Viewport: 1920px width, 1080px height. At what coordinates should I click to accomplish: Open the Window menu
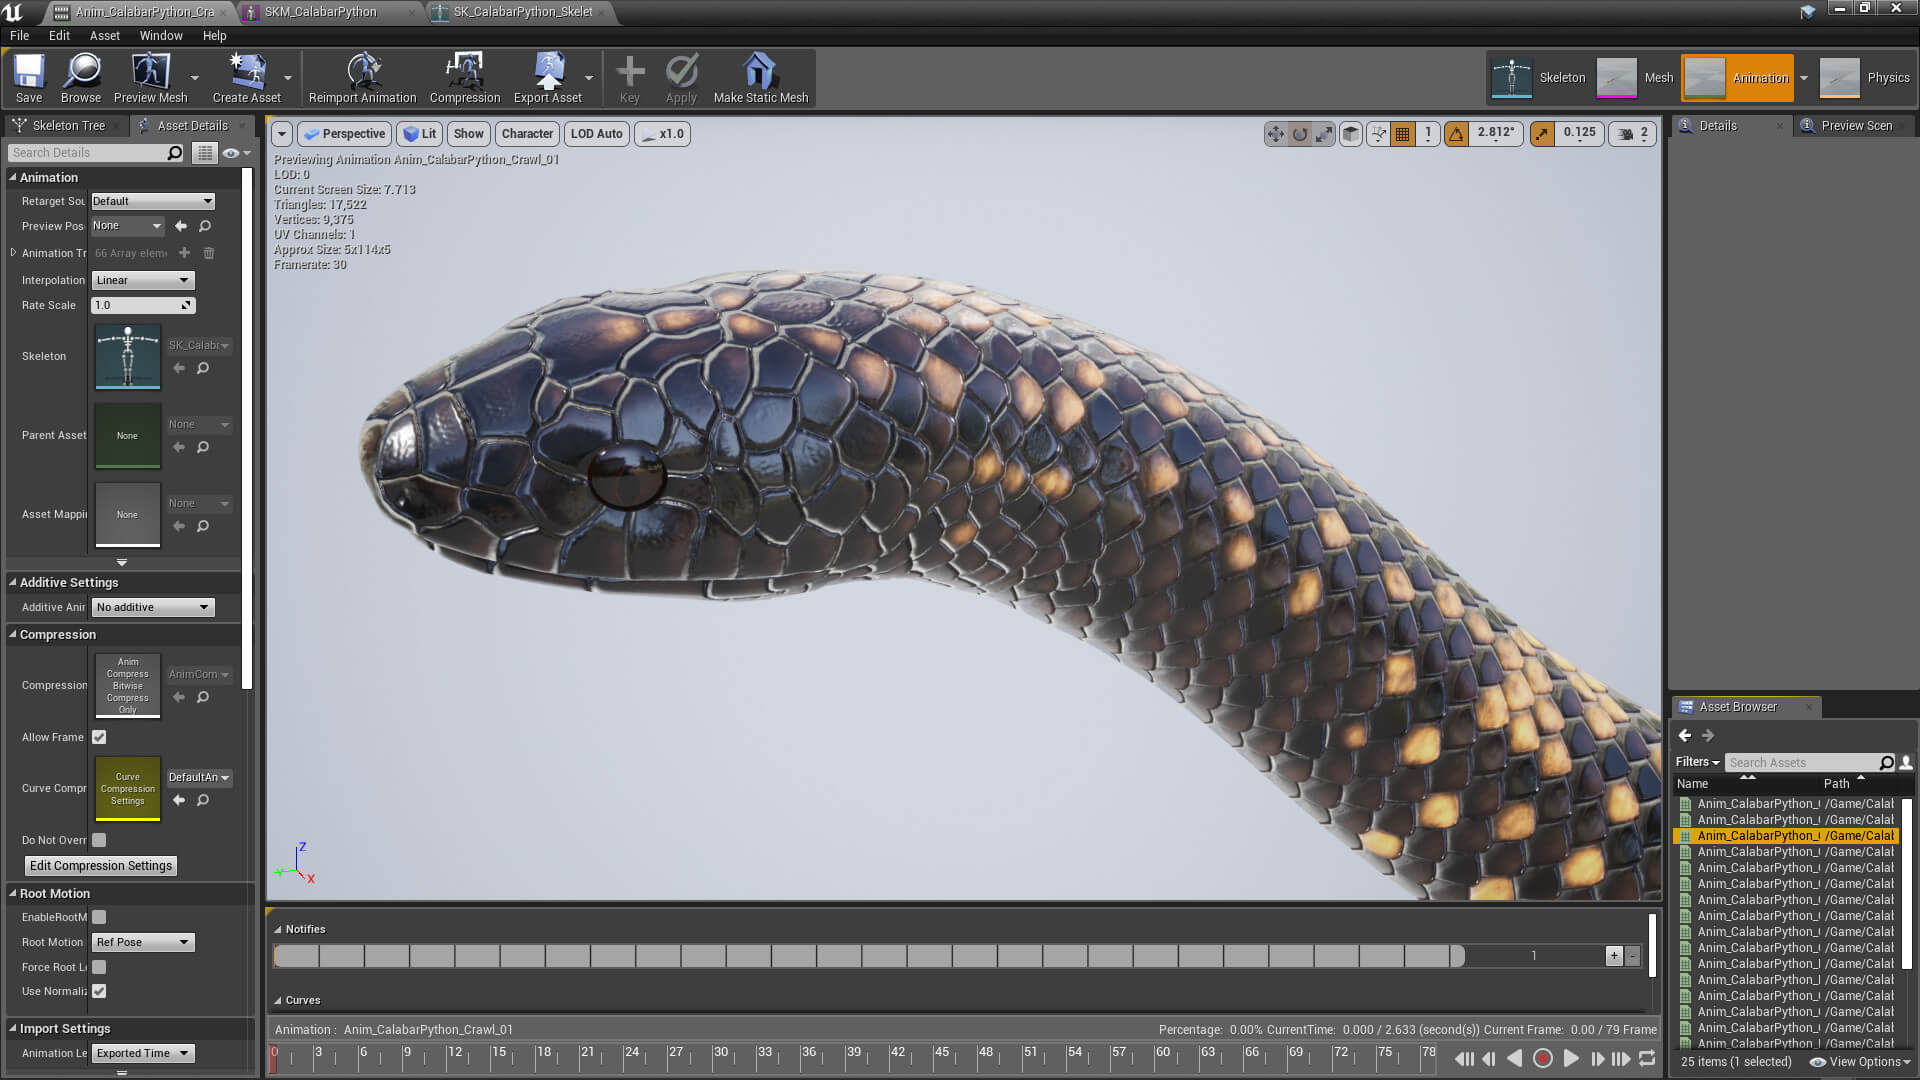coord(161,35)
